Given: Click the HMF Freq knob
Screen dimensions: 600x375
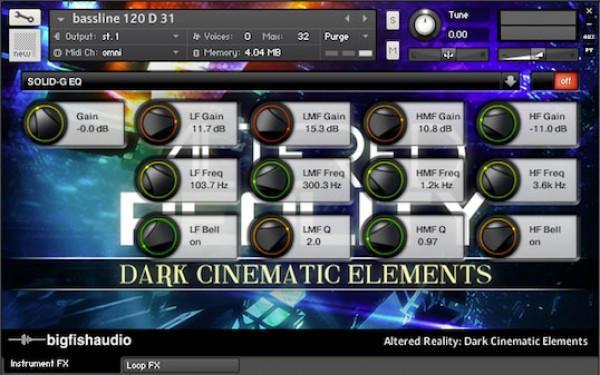Looking at the screenshot, I should (x=385, y=180).
